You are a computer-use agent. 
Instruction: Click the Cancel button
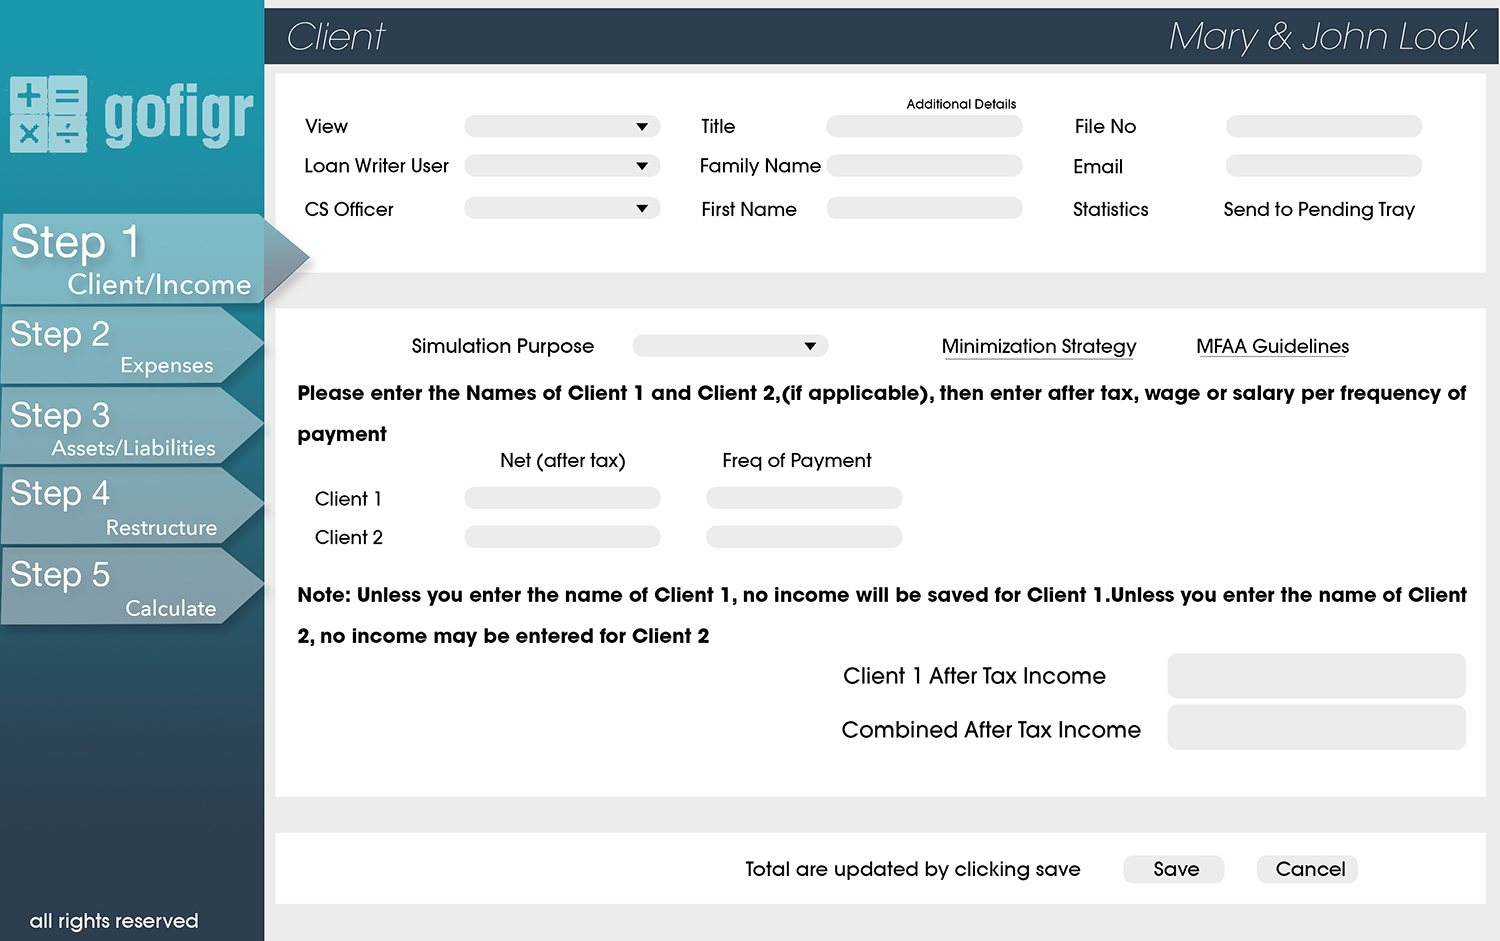[x=1309, y=869]
